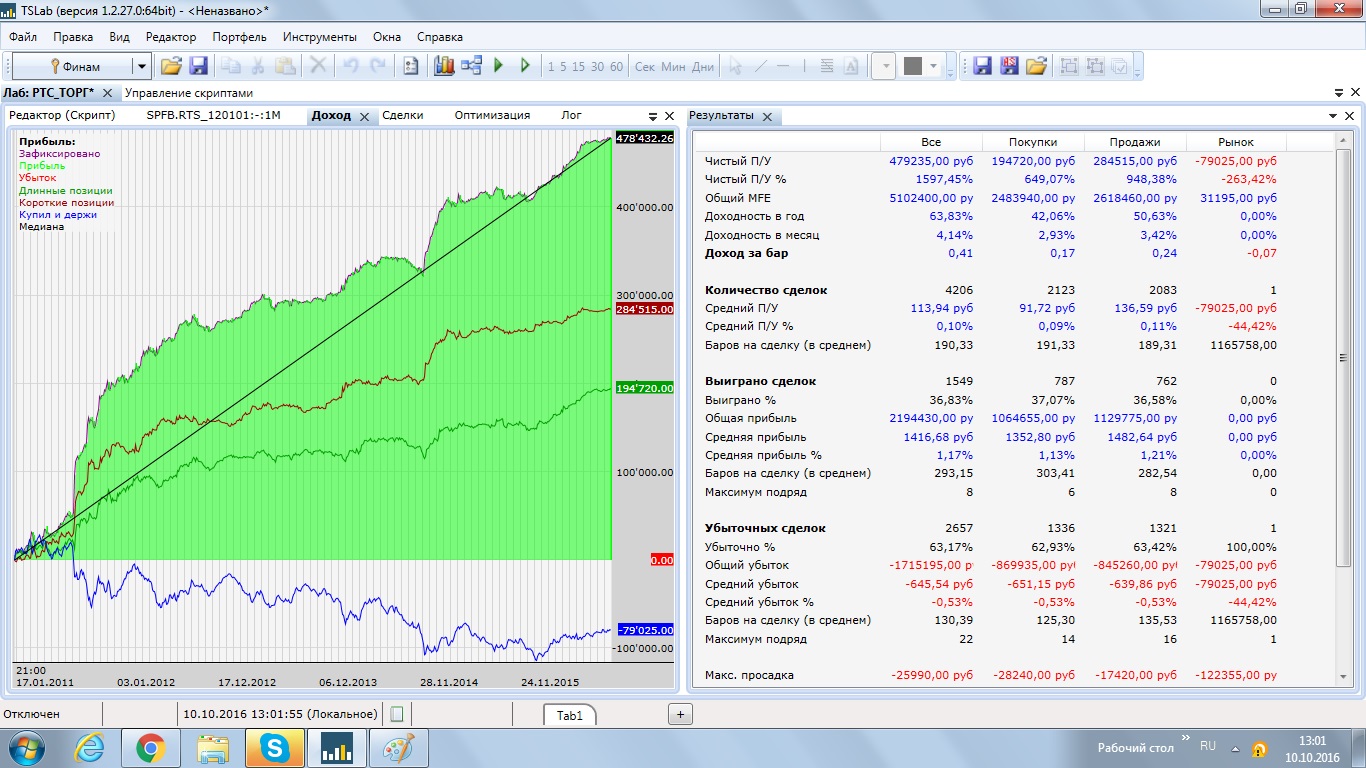1366x768 pixels.
Task: Click the colorful bar chart toolbar icon
Action: click(444, 66)
